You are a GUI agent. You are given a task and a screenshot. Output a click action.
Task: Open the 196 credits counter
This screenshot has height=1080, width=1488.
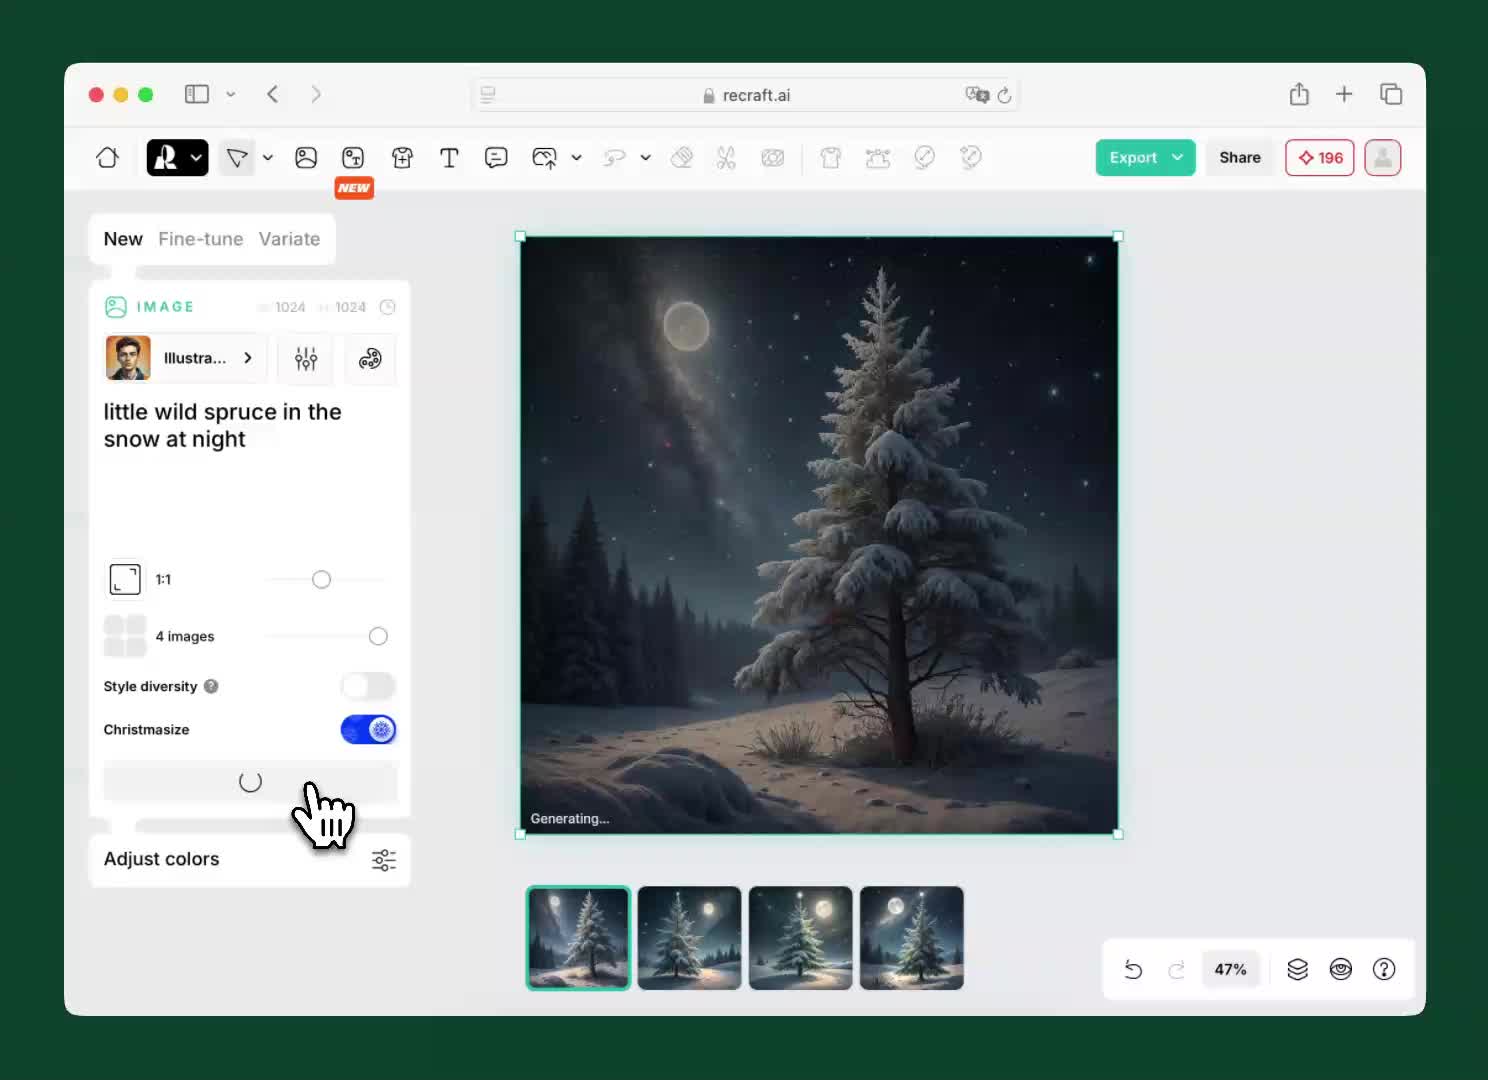coord(1320,158)
